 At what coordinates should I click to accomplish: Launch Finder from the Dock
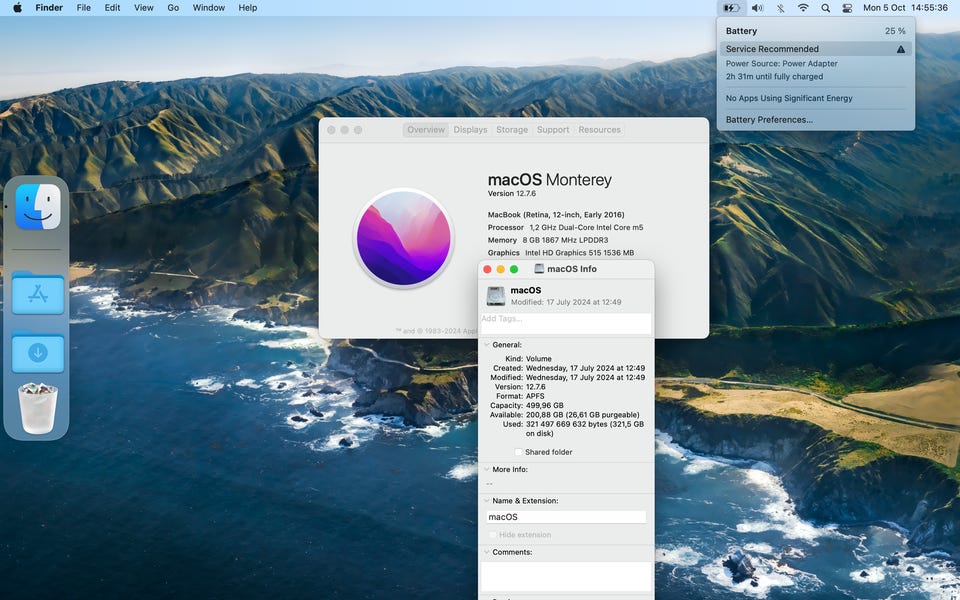click(x=37, y=207)
